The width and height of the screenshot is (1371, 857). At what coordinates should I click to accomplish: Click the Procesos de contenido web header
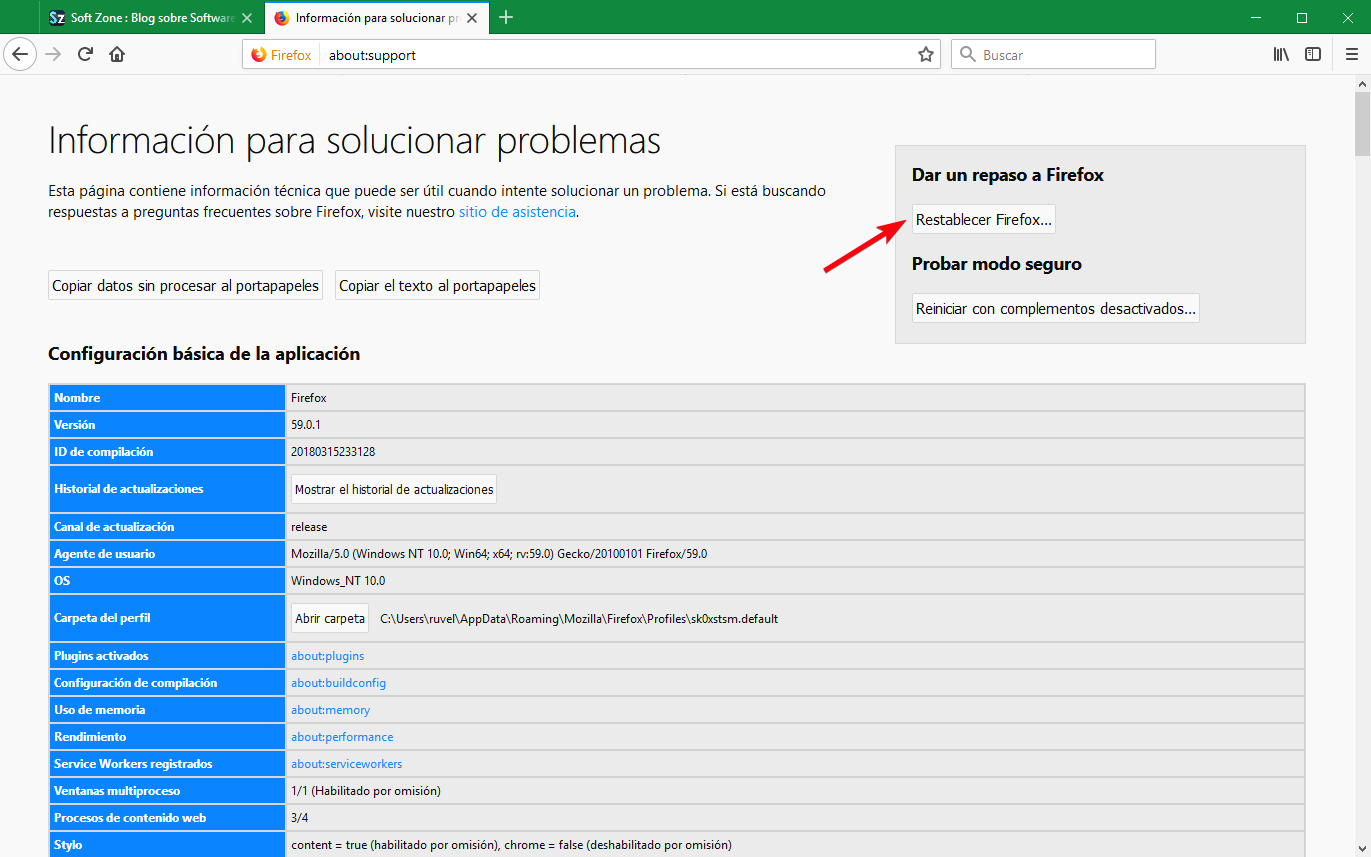tap(167, 818)
